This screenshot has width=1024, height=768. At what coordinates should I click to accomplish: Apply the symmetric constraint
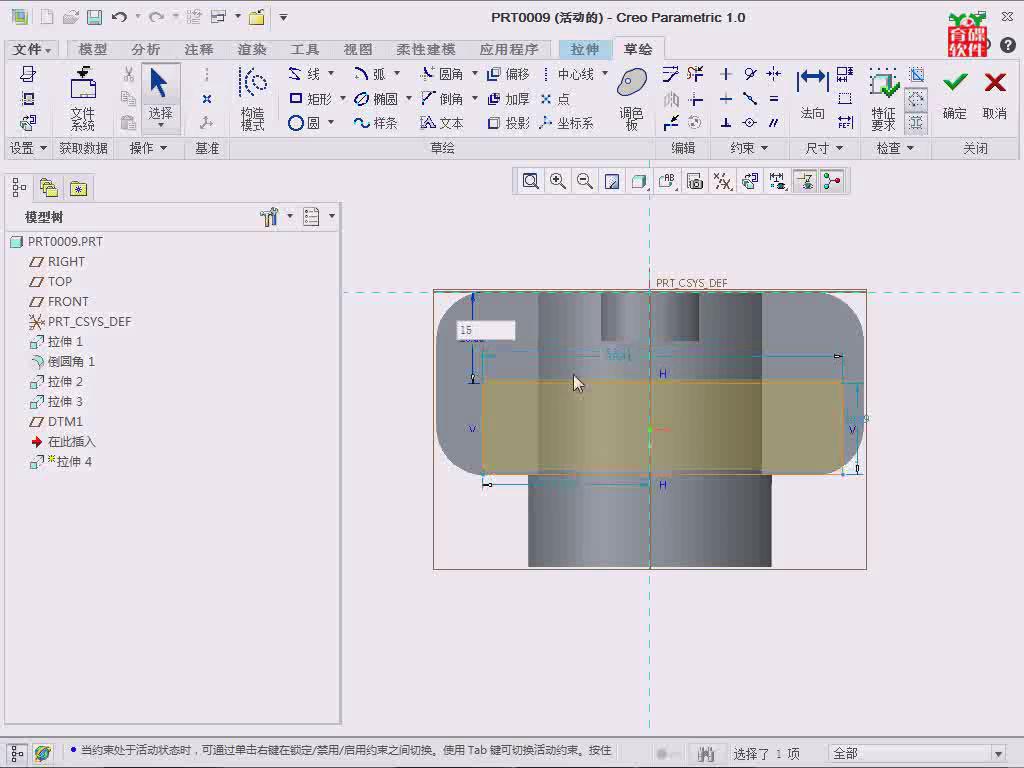[x=774, y=74]
